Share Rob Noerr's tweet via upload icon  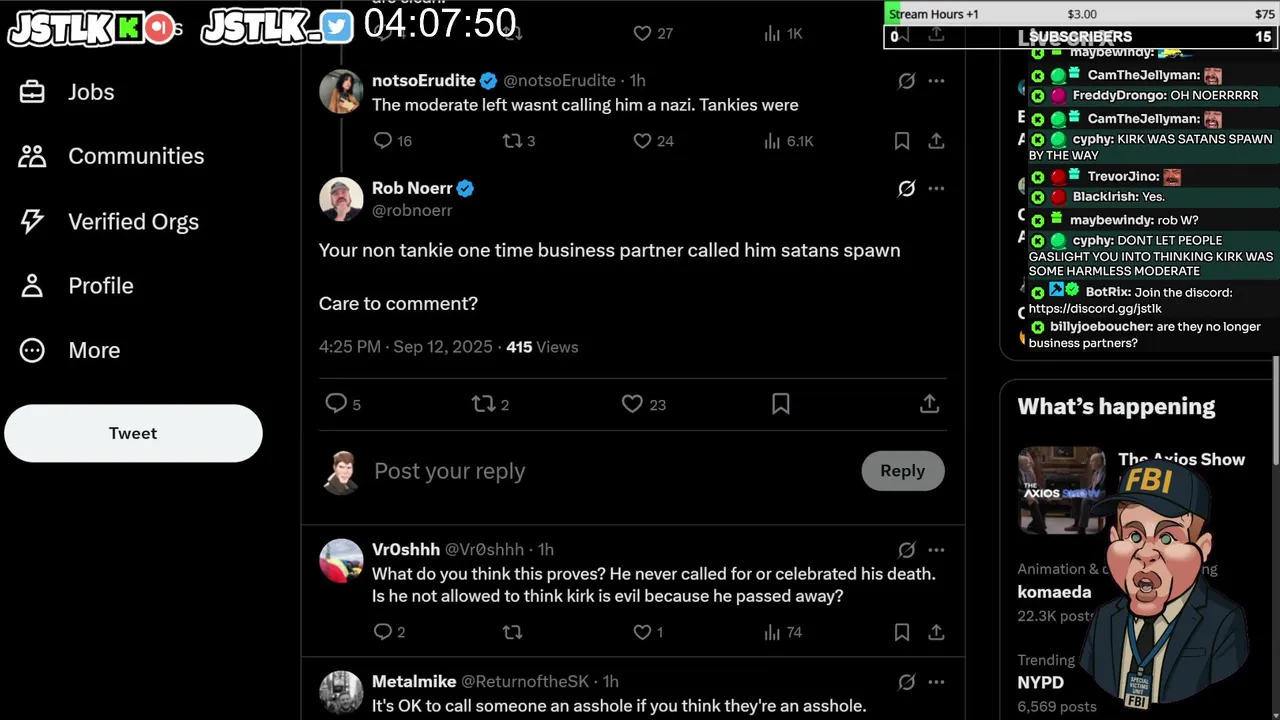(x=929, y=404)
